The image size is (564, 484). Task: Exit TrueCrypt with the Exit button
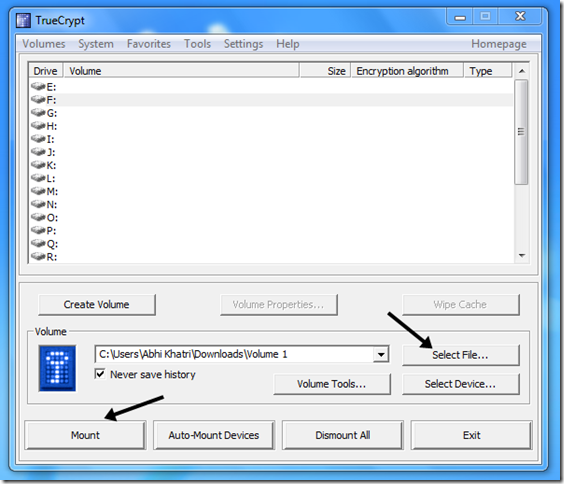coord(471,435)
